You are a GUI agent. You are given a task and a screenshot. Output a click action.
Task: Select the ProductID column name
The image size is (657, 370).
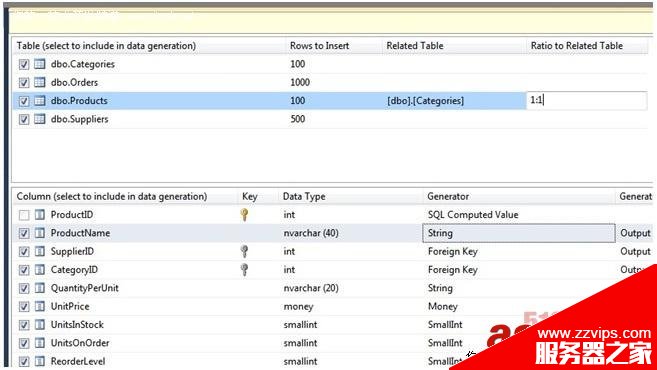pos(72,215)
